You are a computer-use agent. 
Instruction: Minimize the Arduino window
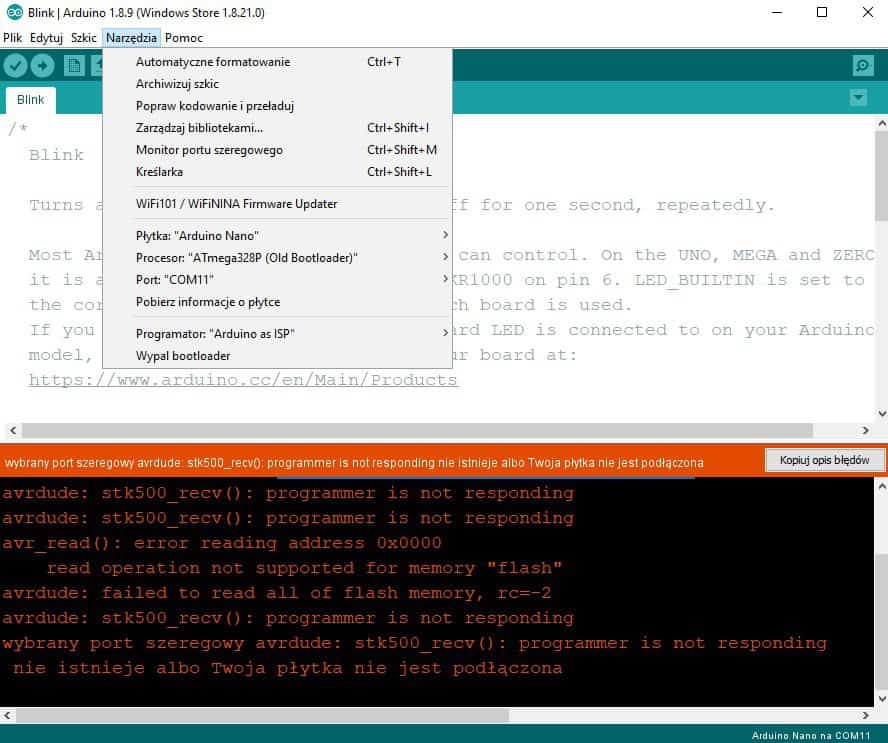(x=777, y=12)
